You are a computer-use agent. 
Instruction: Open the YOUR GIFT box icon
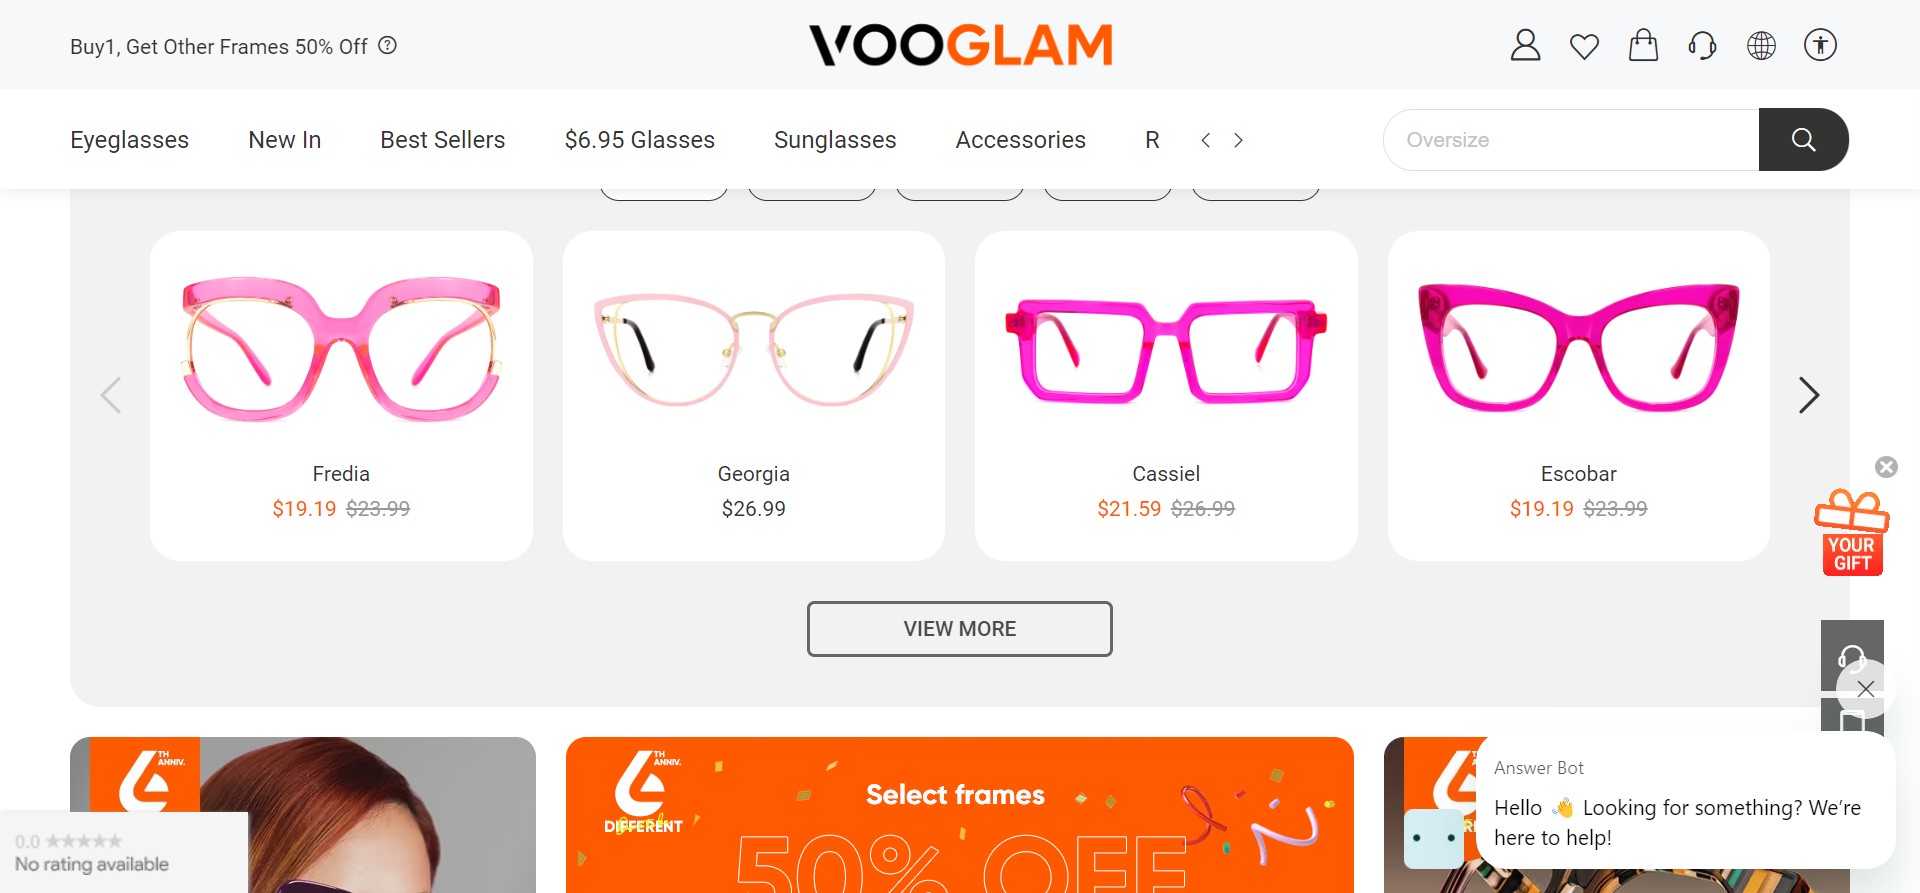point(1852,532)
